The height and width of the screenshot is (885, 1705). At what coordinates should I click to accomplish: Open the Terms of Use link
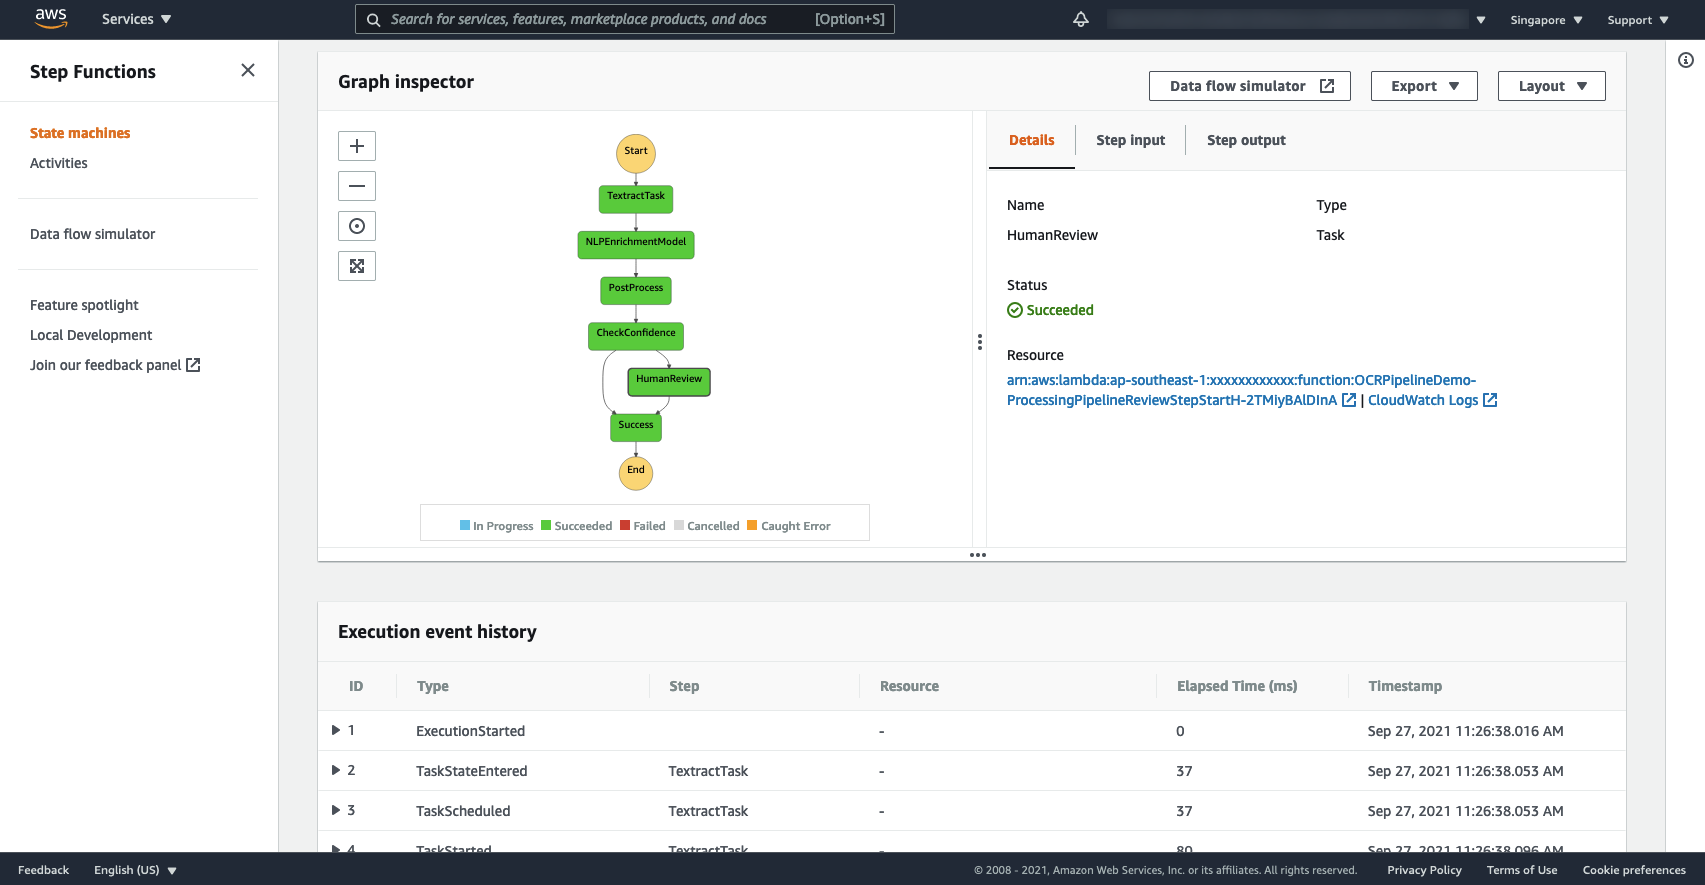[x=1522, y=870]
